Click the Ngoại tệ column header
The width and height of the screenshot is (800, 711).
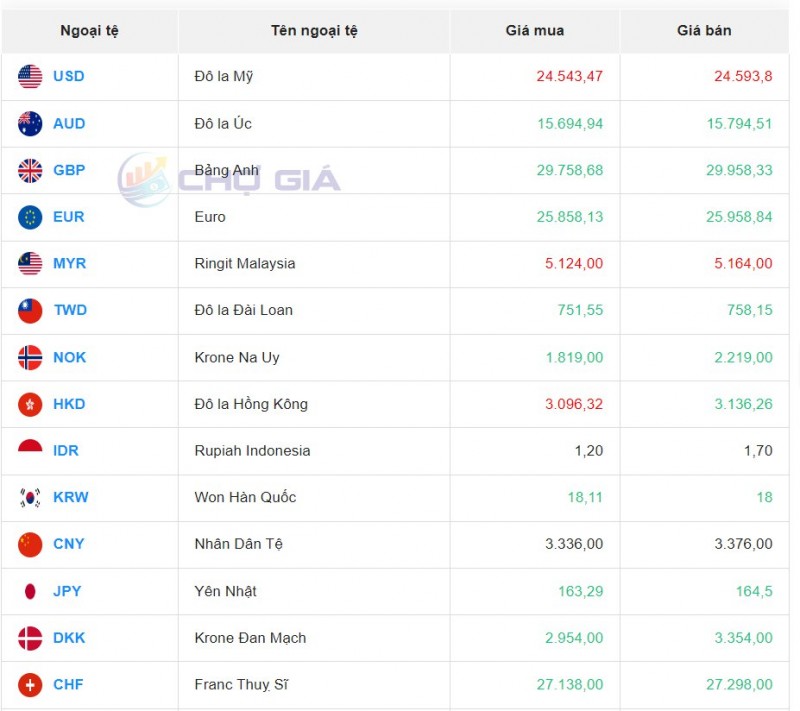coord(91,30)
